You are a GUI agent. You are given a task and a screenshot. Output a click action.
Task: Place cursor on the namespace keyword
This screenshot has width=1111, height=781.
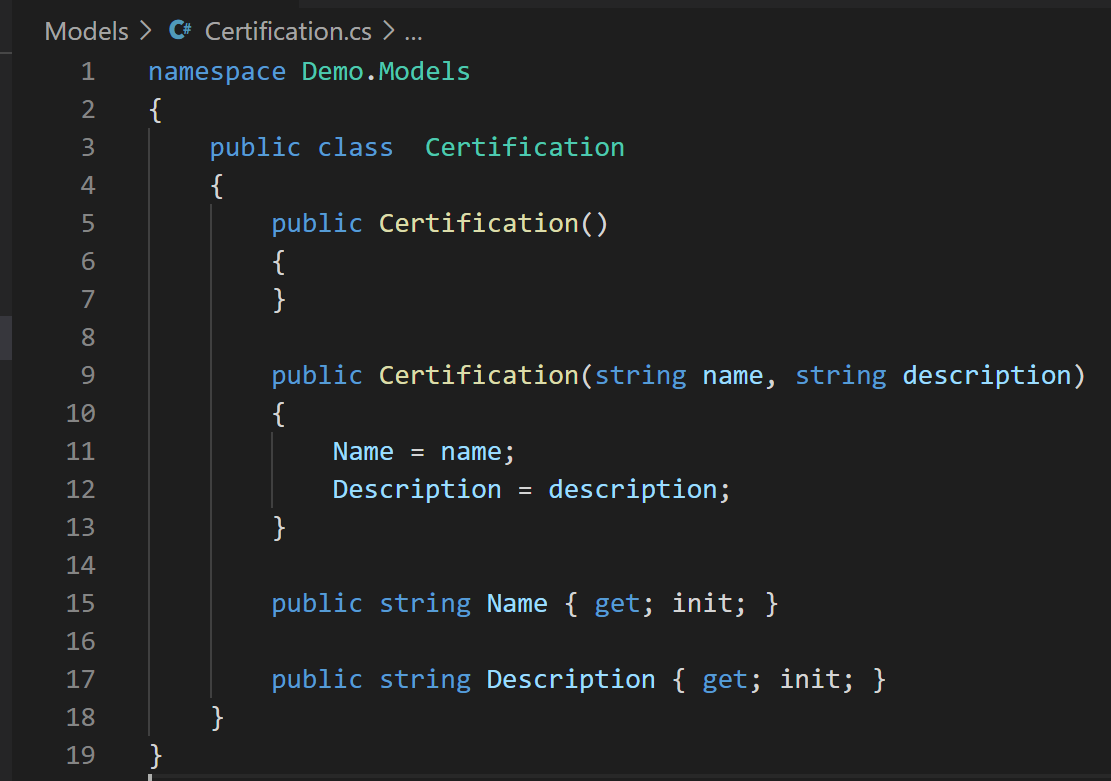point(216,71)
